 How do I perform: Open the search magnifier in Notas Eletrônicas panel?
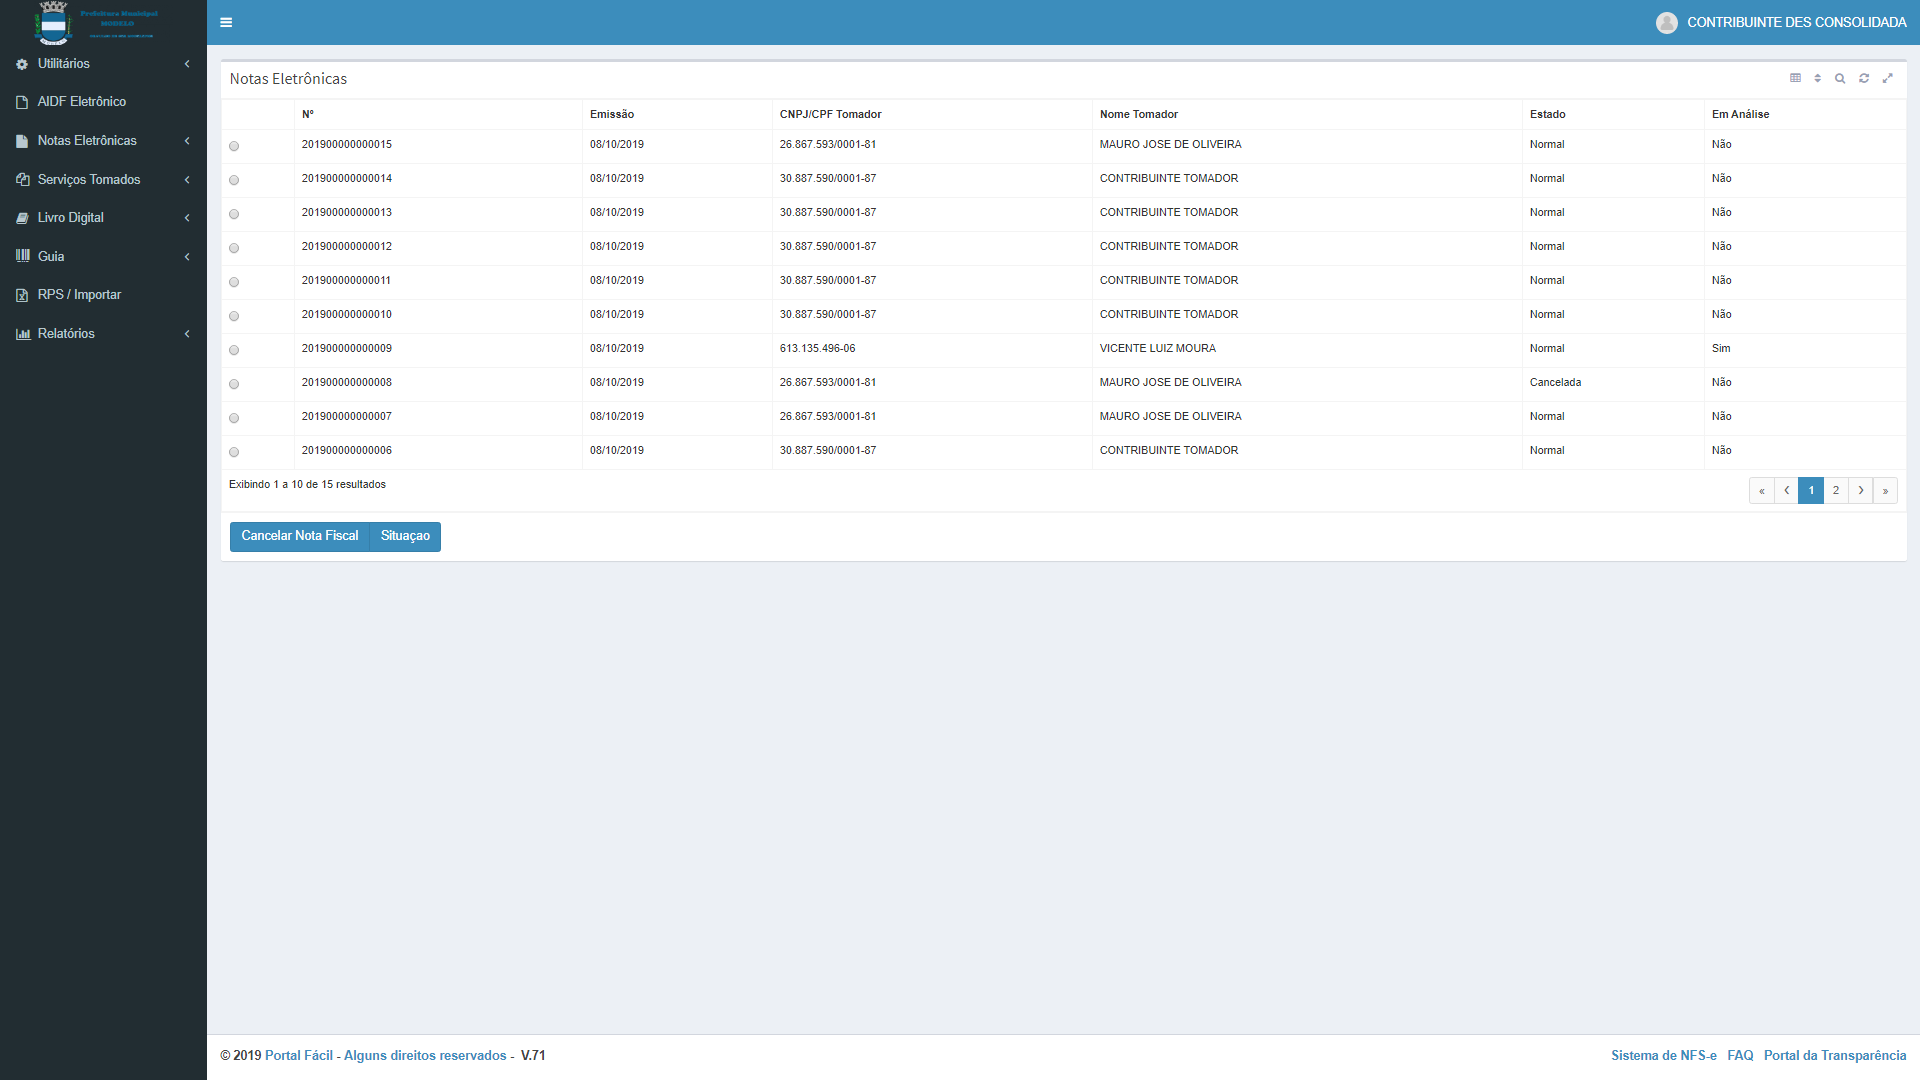pos(1840,78)
